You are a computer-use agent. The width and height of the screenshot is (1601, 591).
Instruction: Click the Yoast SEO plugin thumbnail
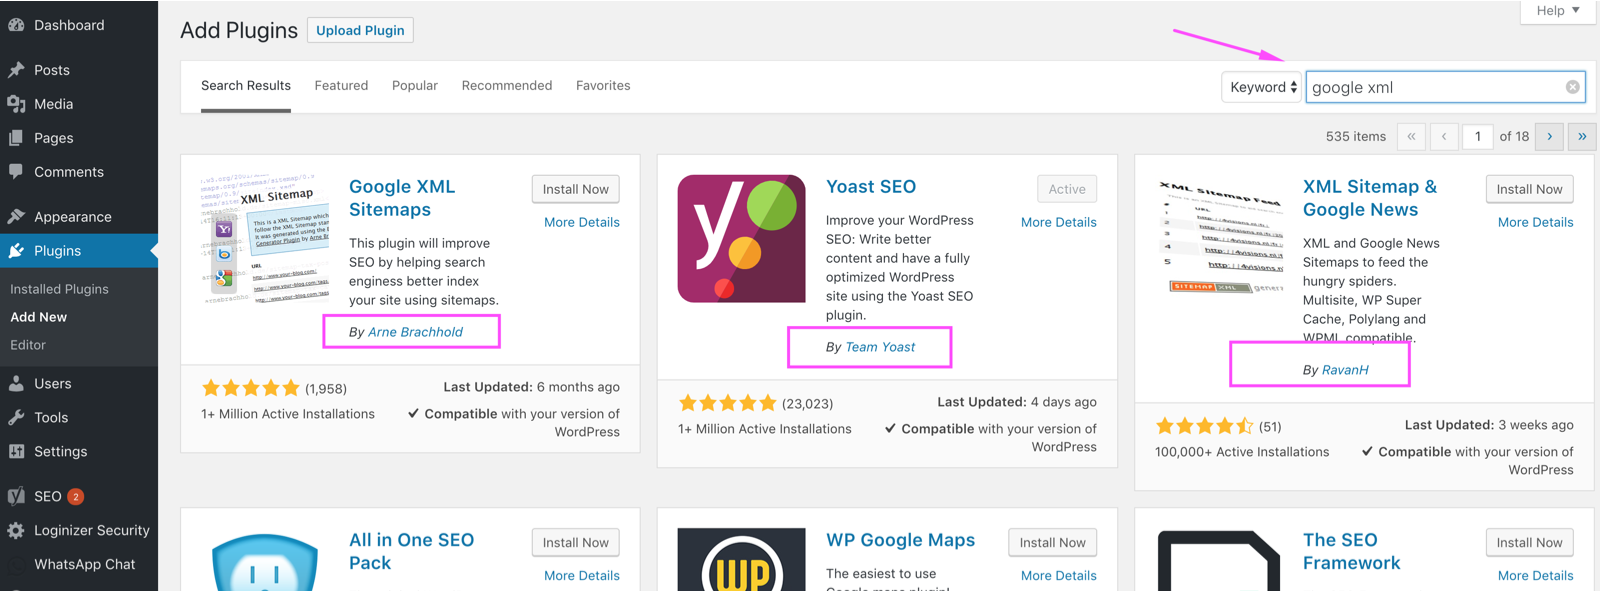(x=741, y=239)
